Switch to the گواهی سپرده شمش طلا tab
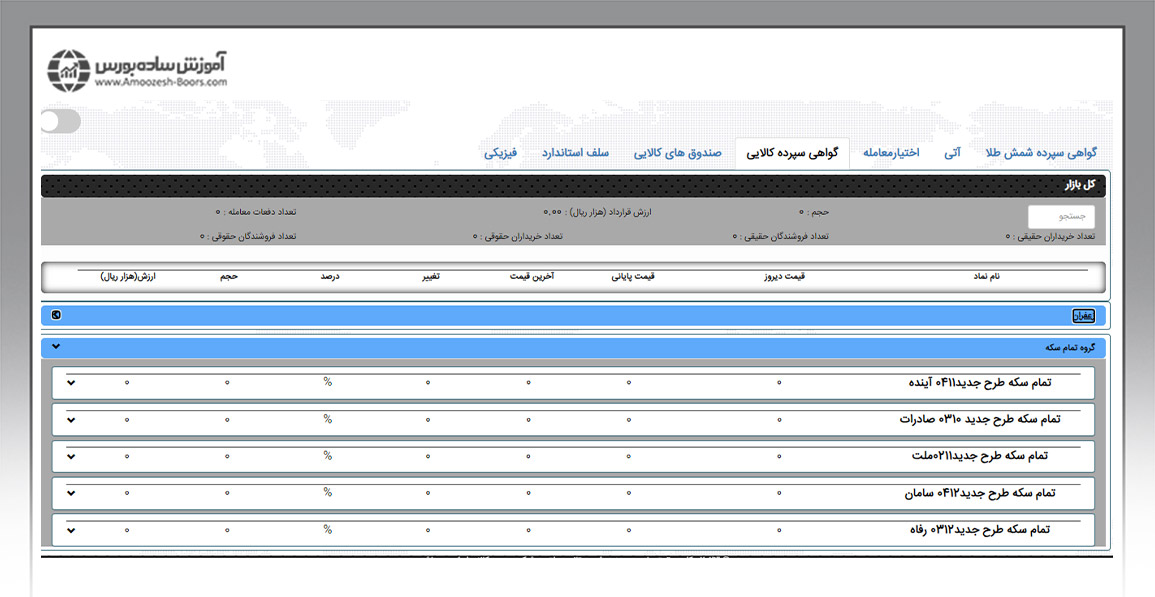Viewport: 1155px width, 597px height. click(x=1041, y=153)
